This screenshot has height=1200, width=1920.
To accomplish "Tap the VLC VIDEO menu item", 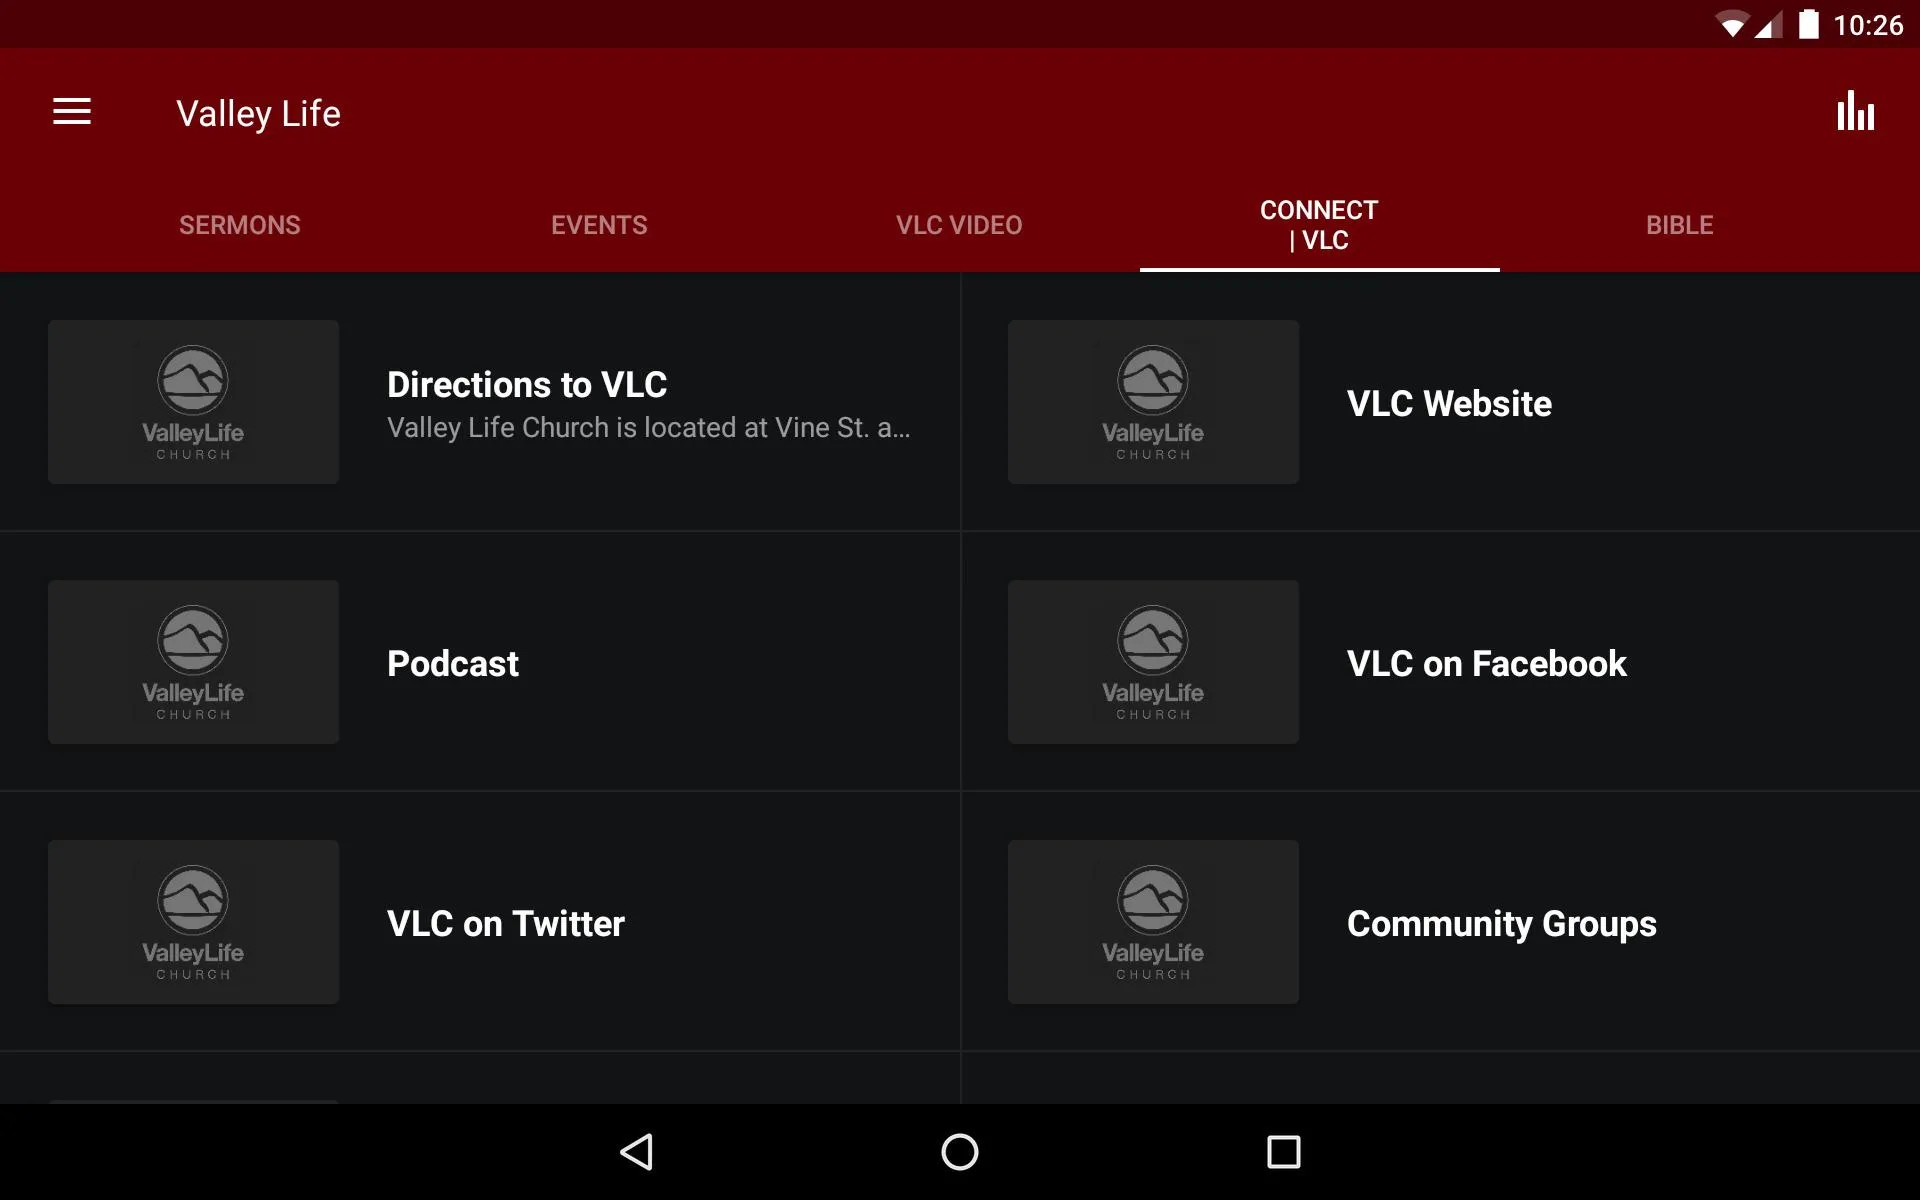I will 959,224.
